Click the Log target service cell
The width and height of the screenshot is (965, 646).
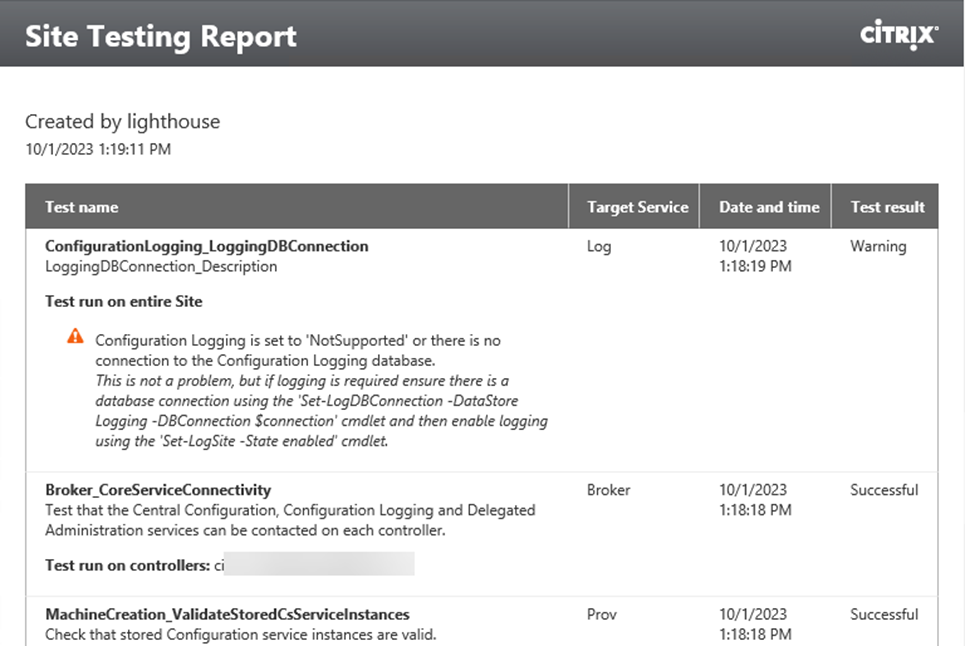599,247
